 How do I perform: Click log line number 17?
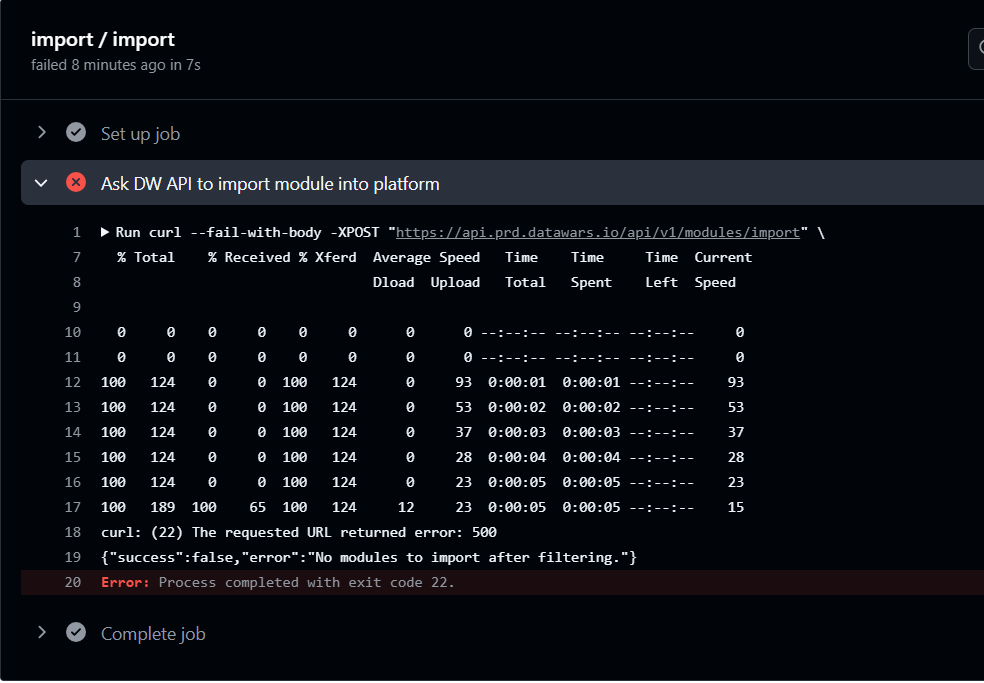pos(73,507)
